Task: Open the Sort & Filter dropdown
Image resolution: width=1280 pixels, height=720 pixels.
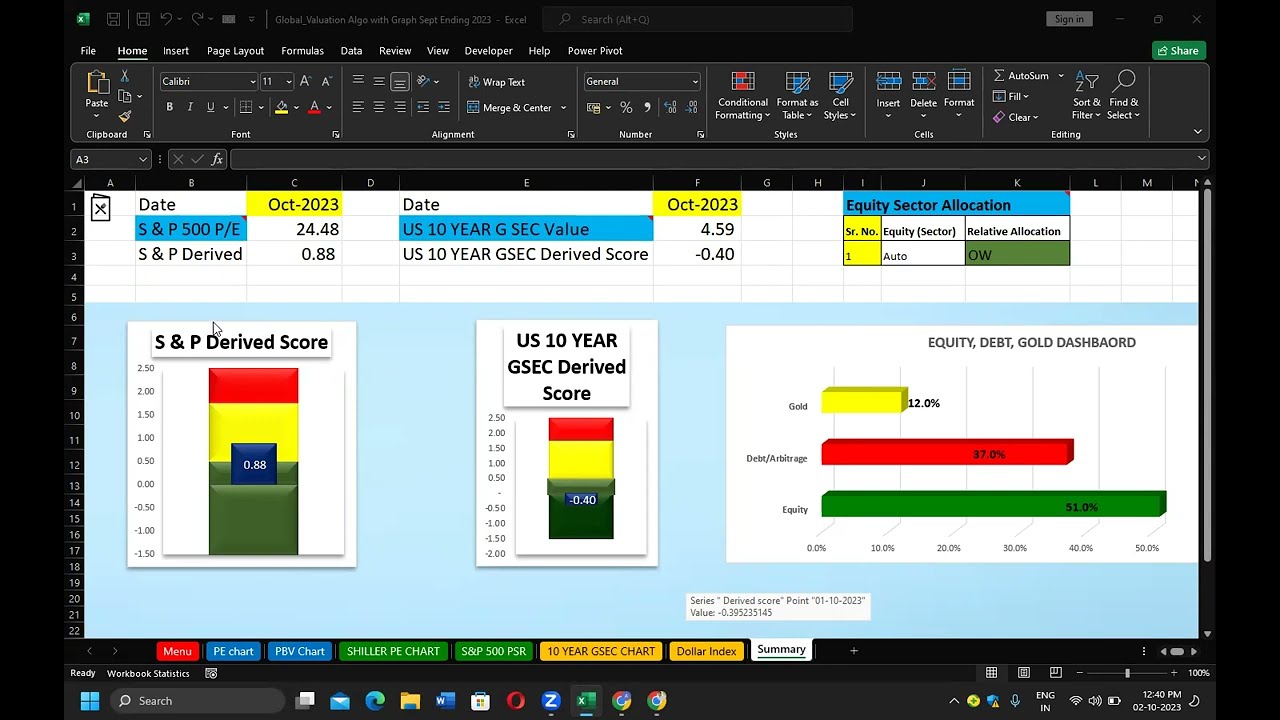Action: (x=1087, y=96)
